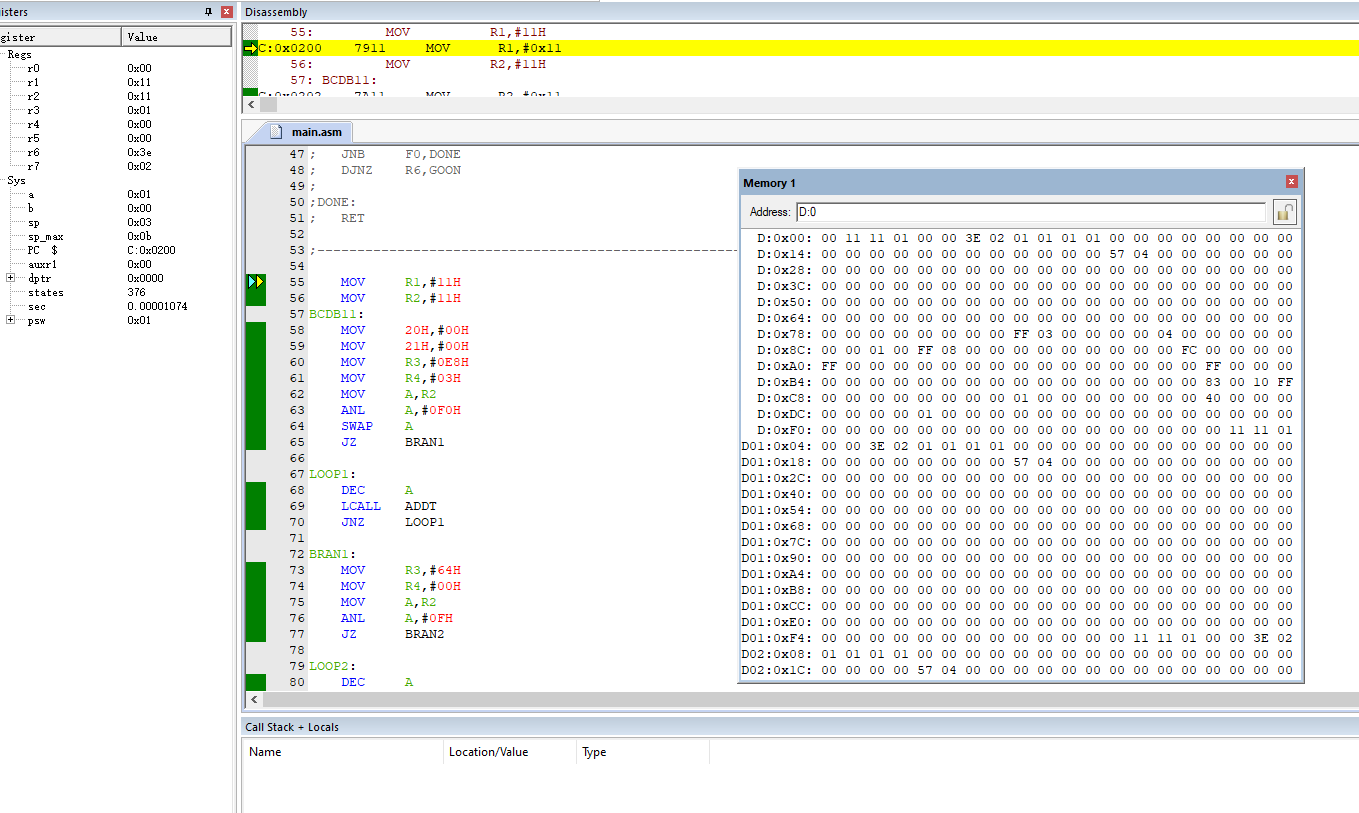Click the states value 376

[x=137, y=292]
